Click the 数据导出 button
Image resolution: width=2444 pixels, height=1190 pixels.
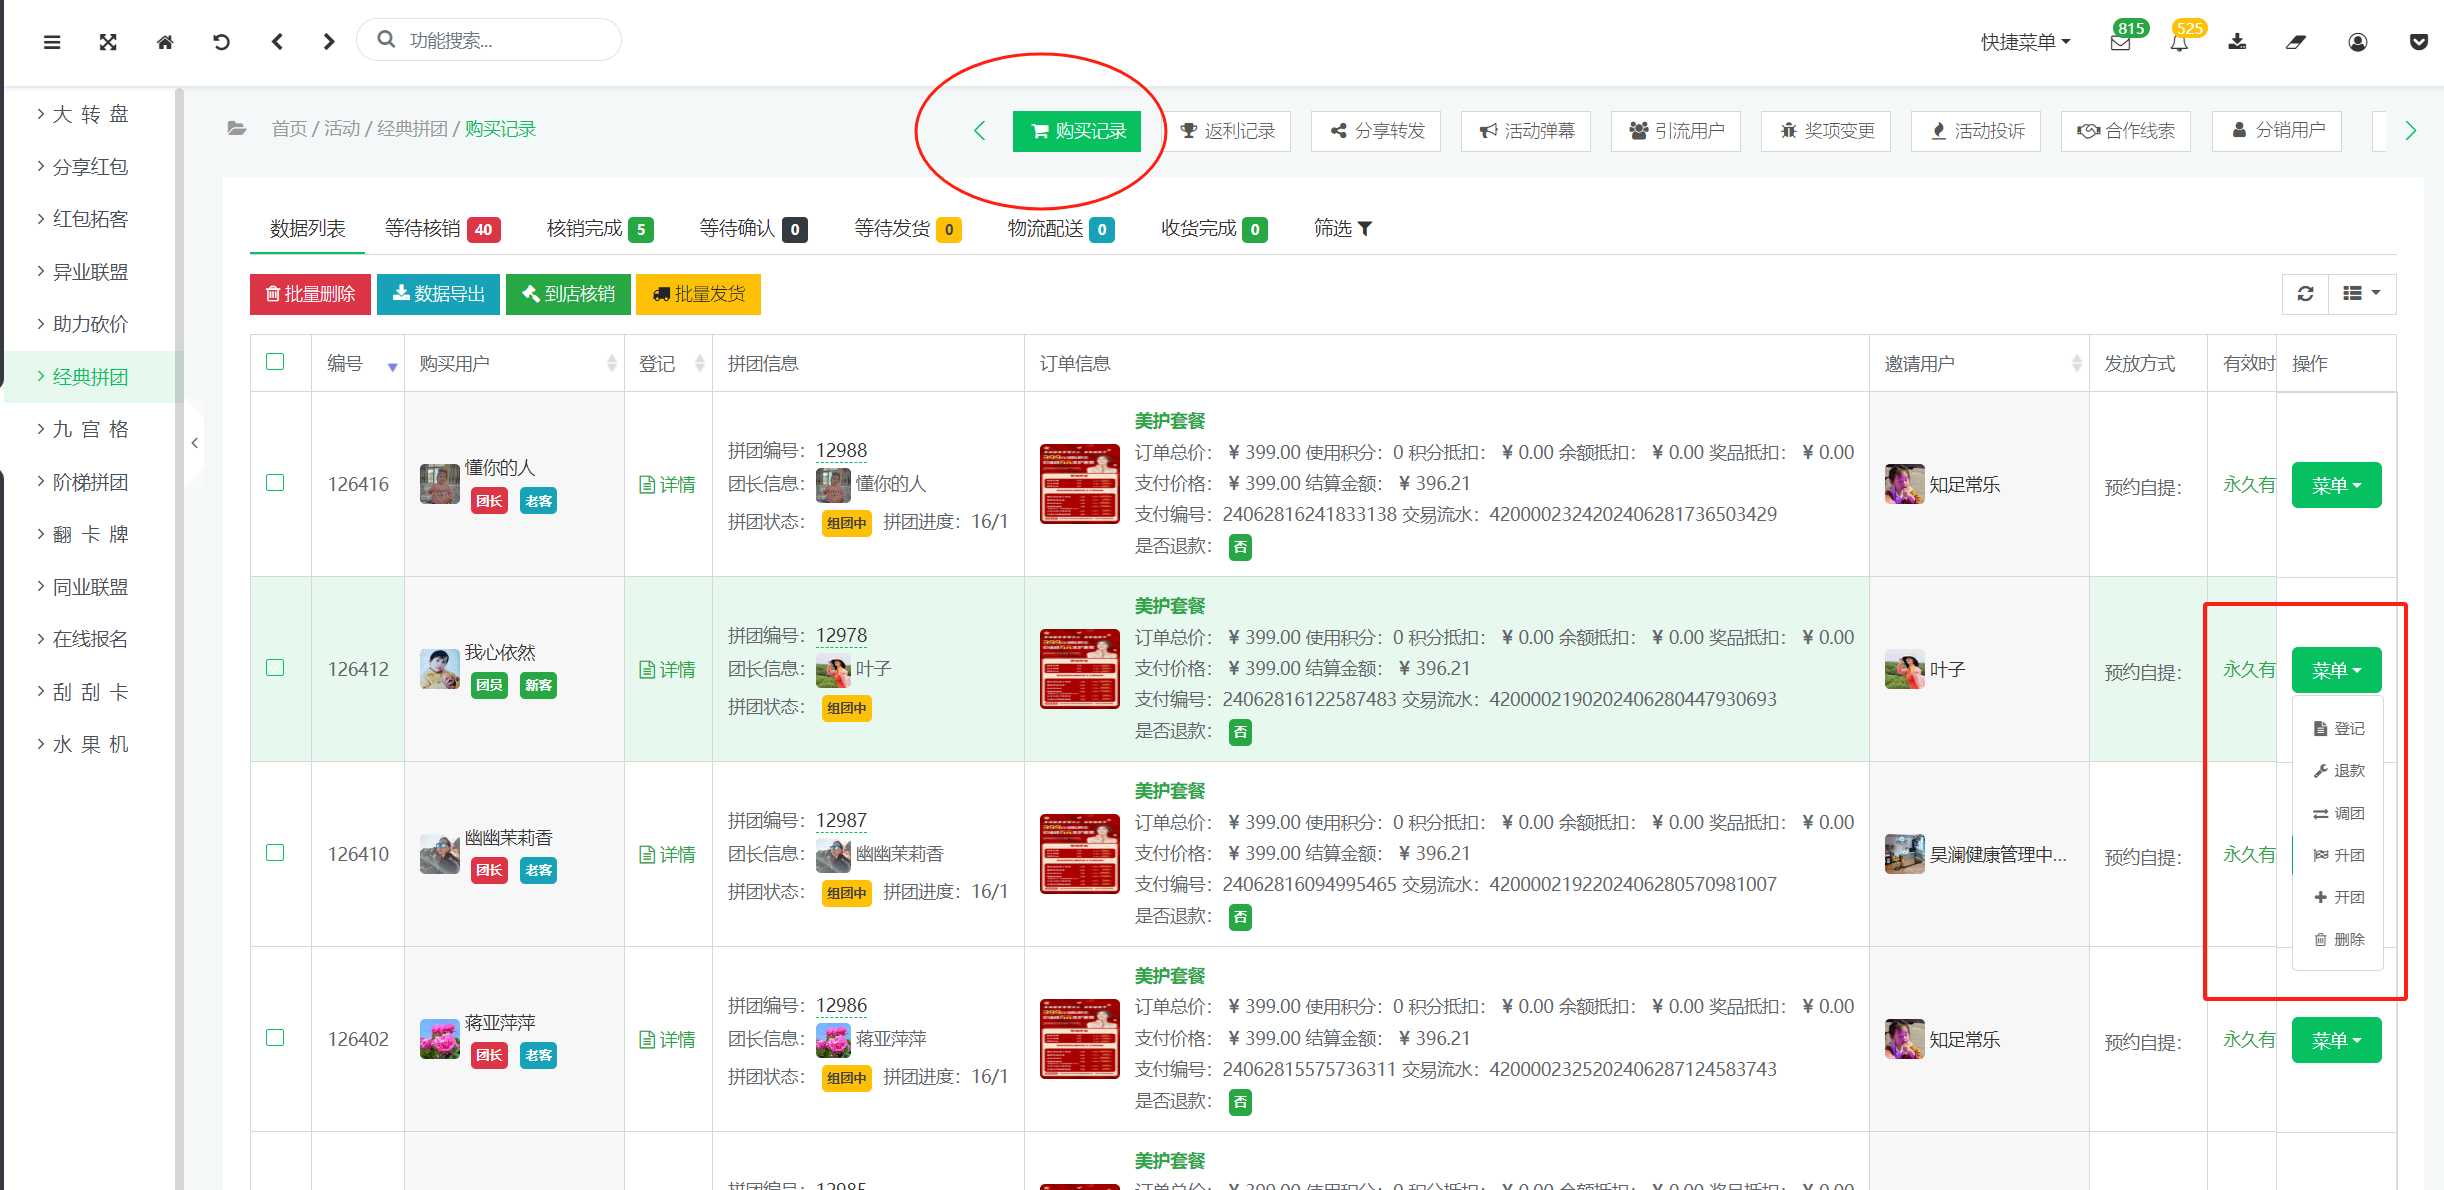(438, 294)
